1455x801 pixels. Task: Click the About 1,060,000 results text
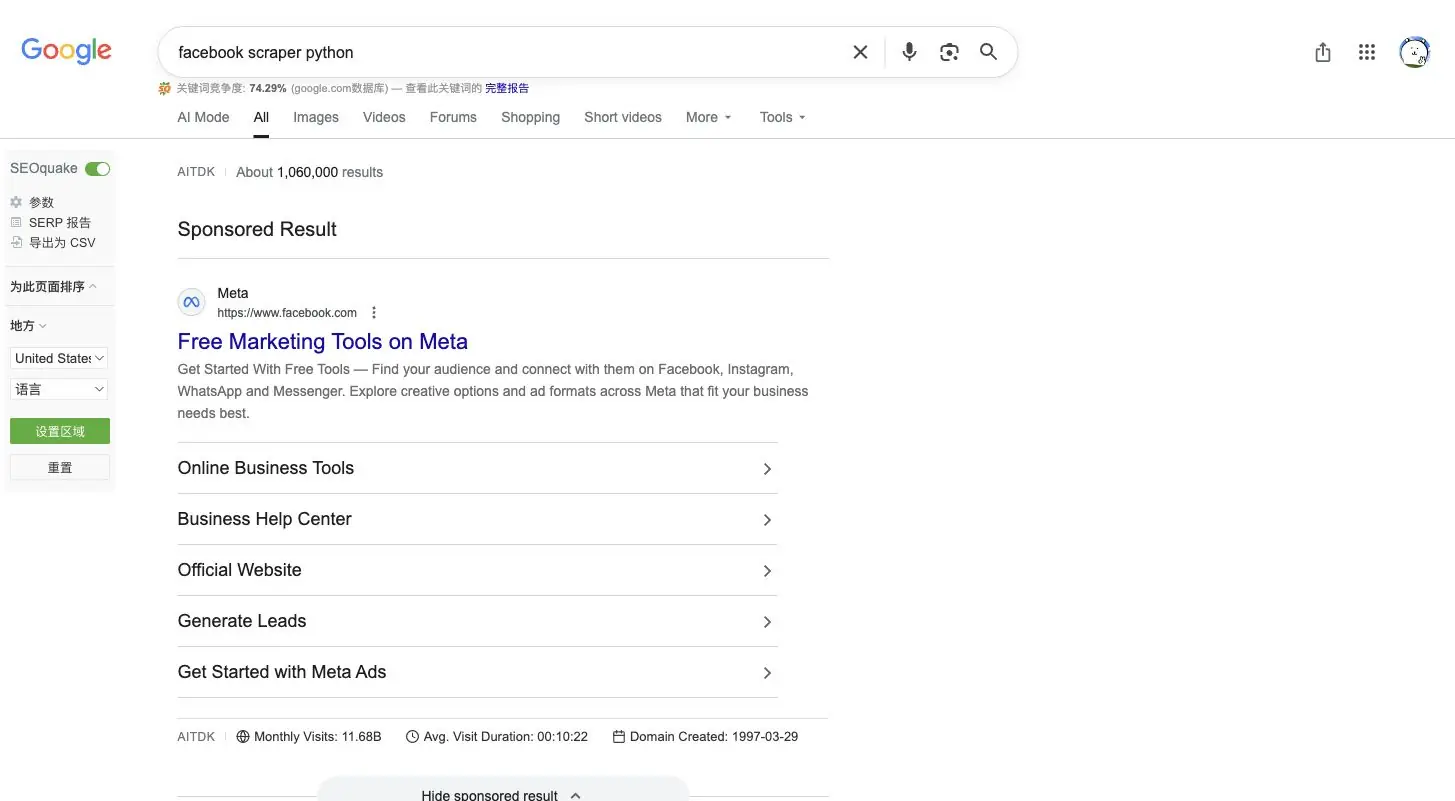pyautogui.click(x=309, y=172)
